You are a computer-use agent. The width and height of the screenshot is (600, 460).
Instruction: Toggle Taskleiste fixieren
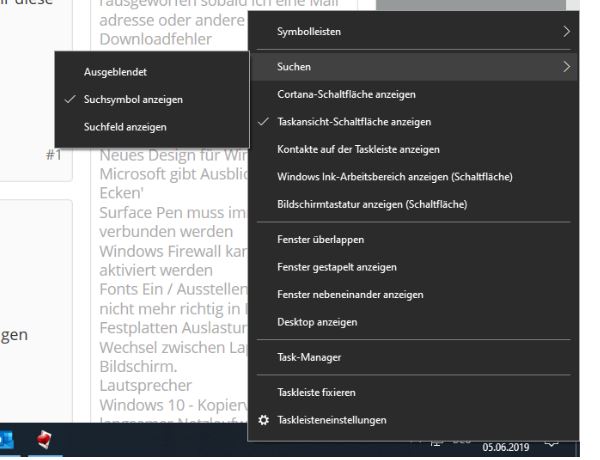coord(415,393)
